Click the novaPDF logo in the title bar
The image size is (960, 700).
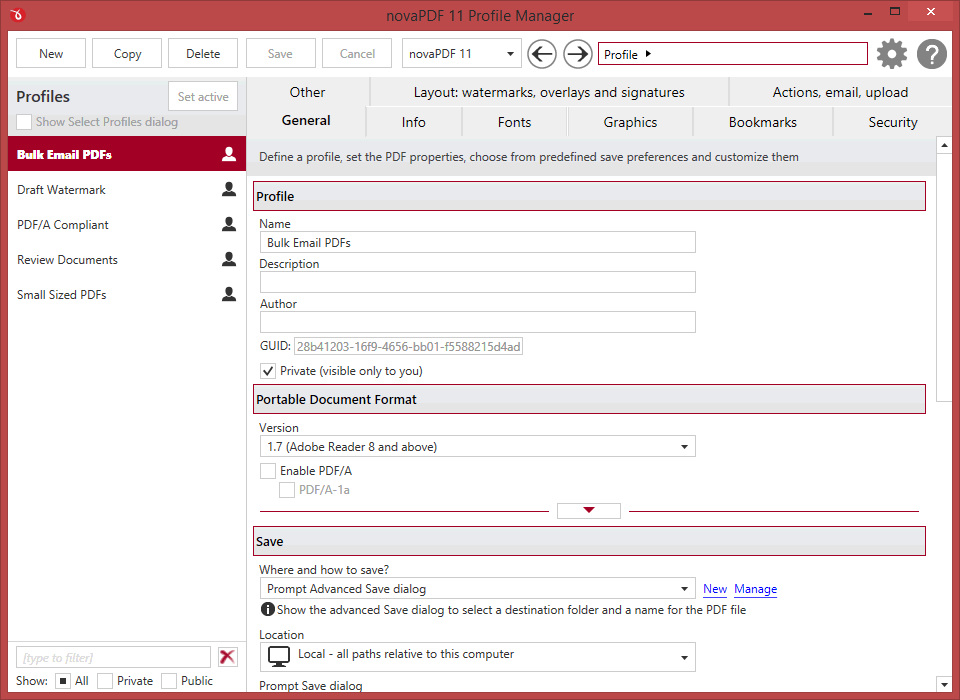click(17, 14)
